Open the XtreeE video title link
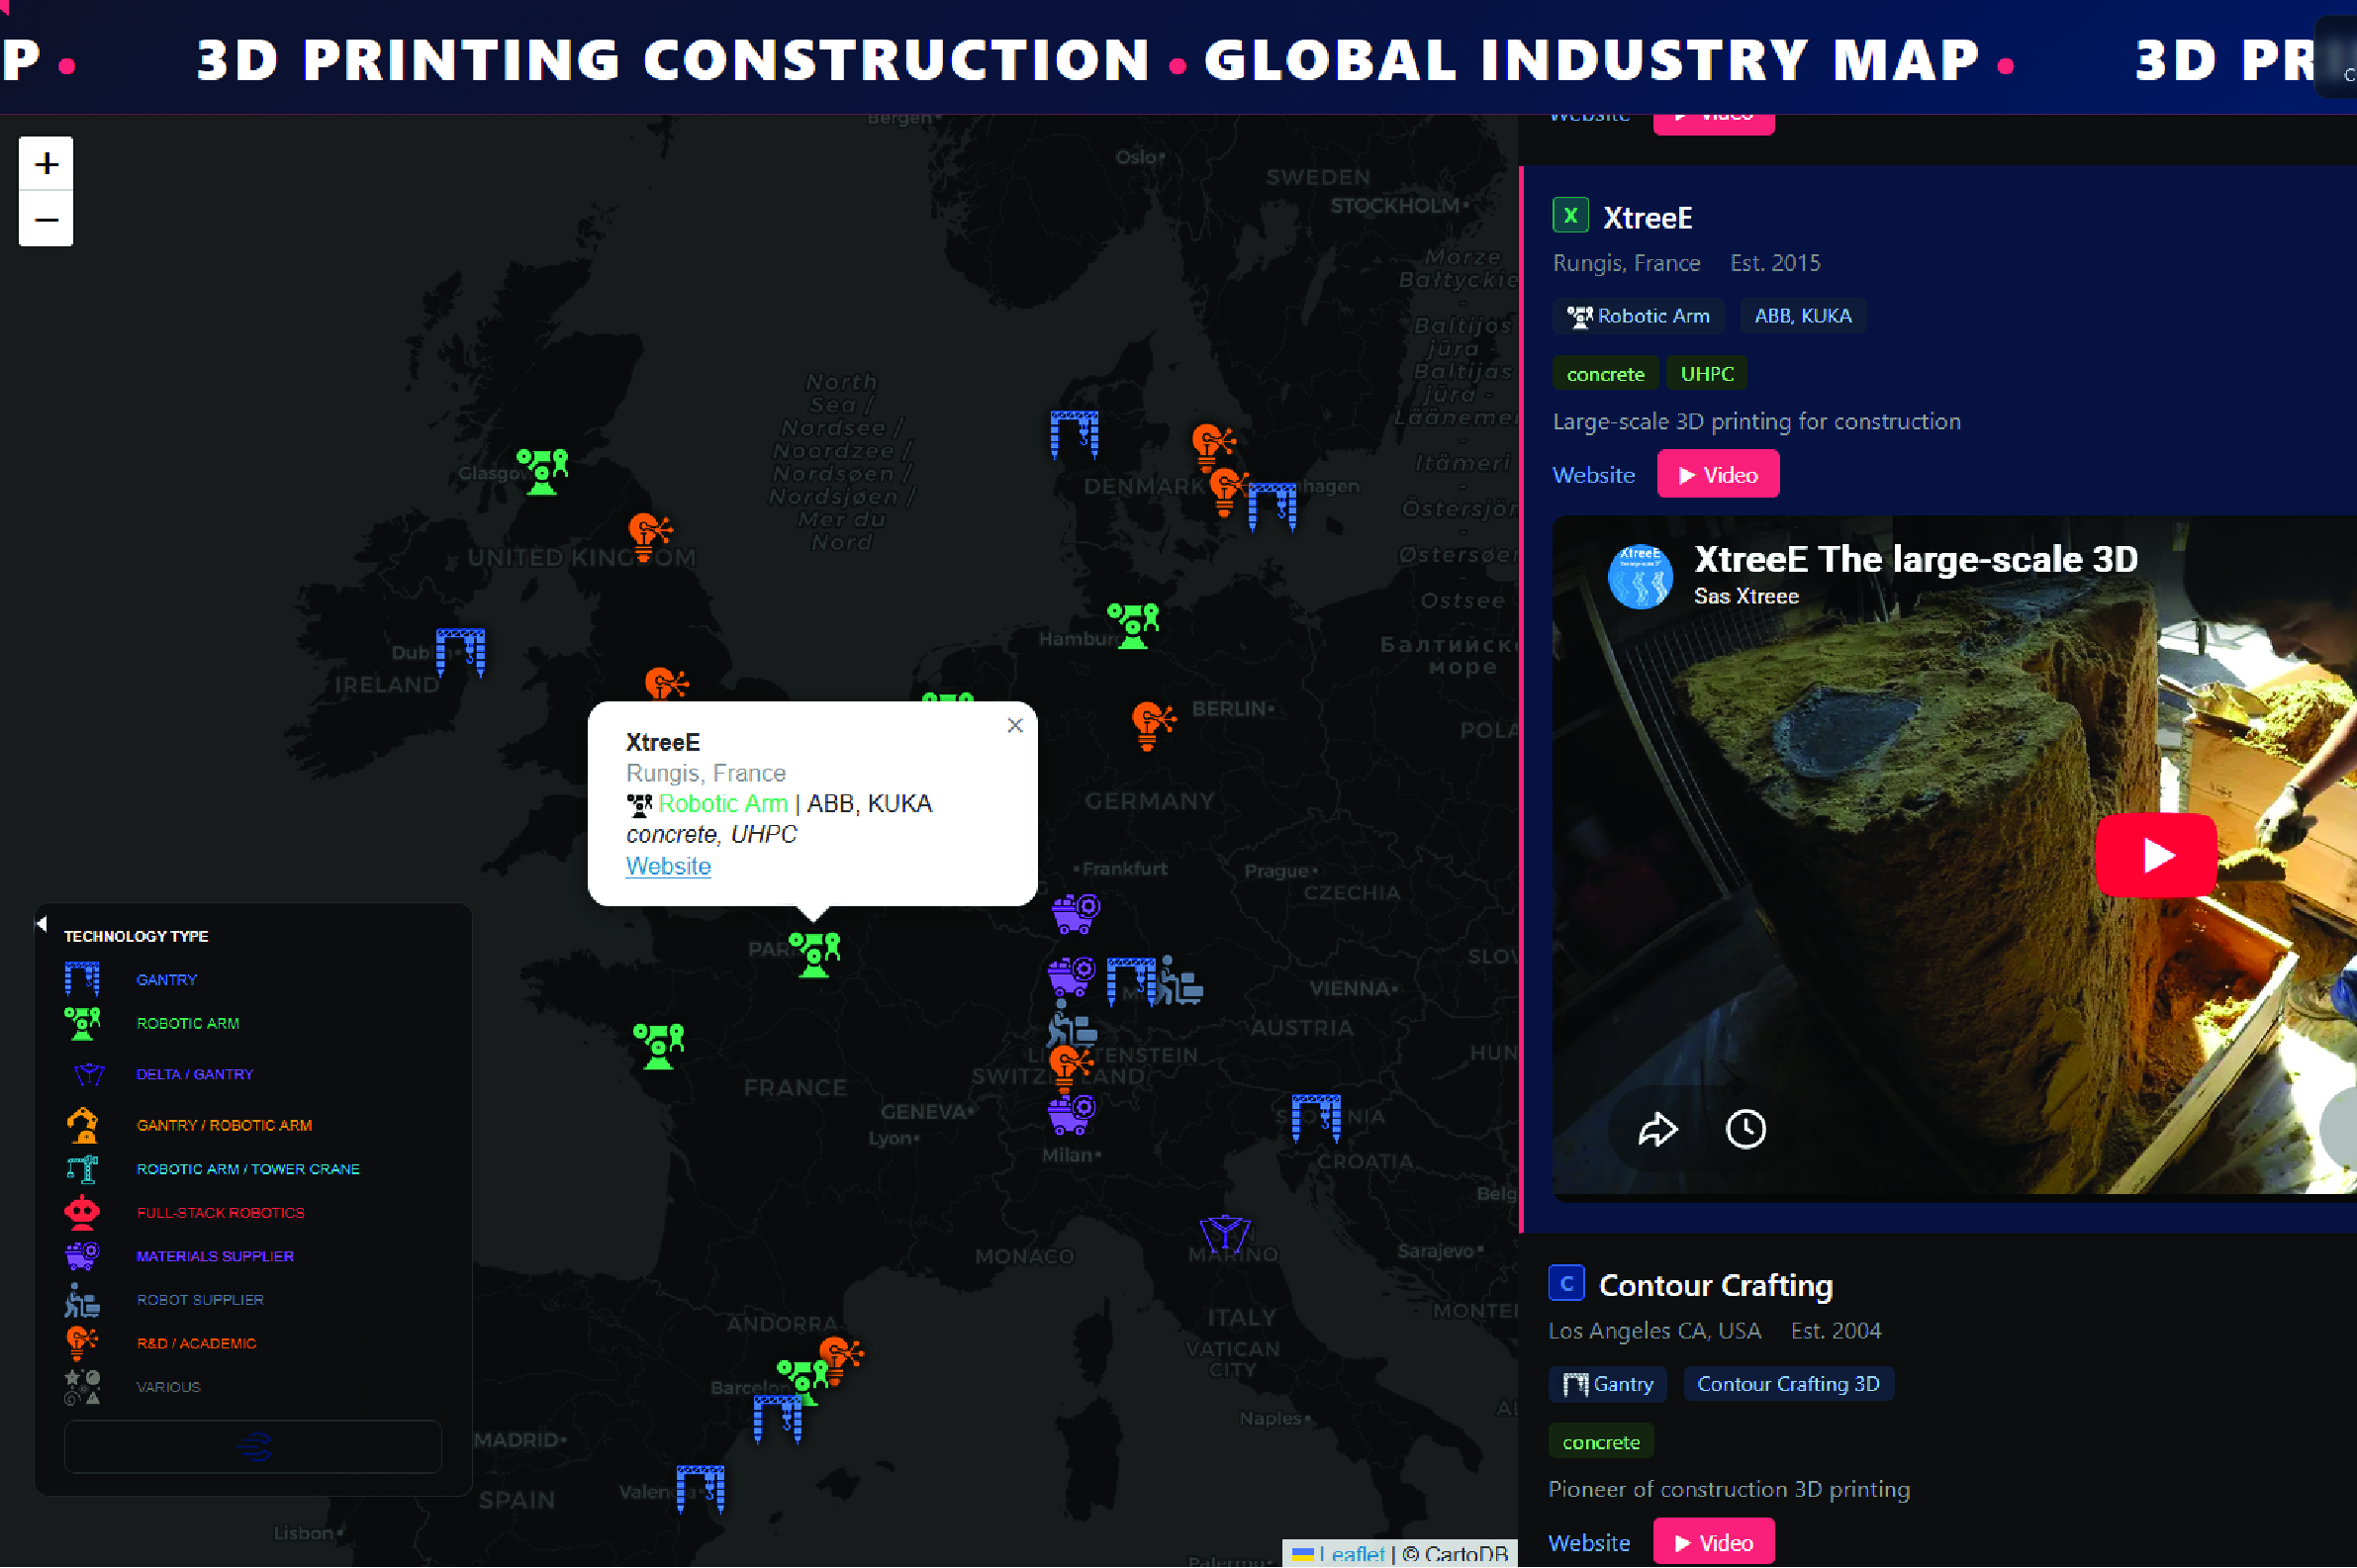Screen dimensions: 2357x1568 1916,560
